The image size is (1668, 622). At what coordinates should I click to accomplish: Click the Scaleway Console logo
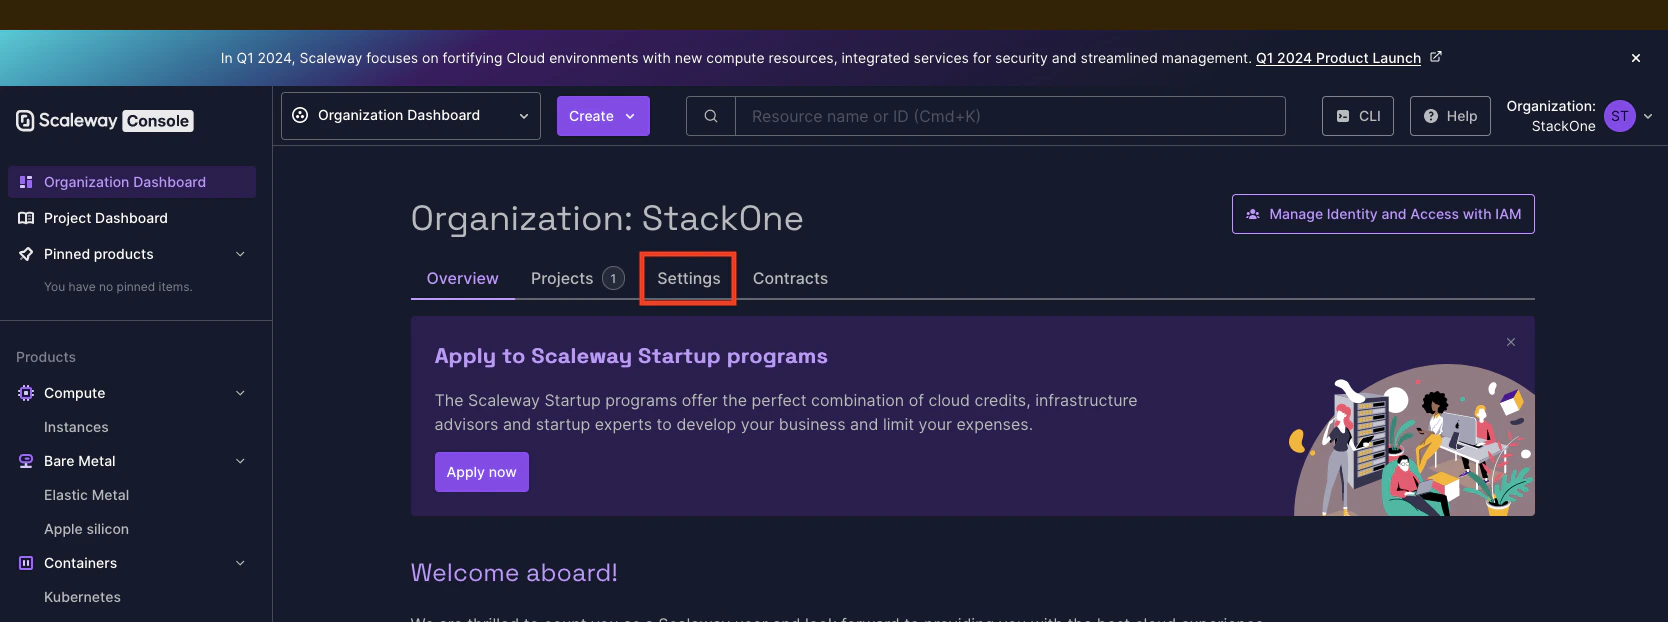(x=105, y=121)
